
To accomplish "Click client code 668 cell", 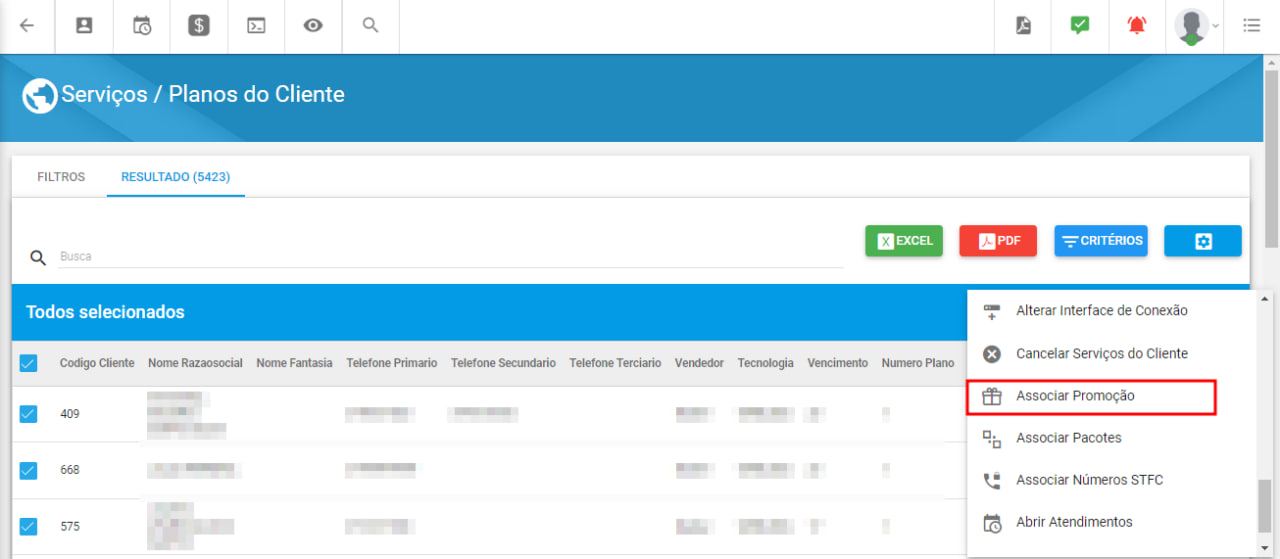I will pos(69,470).
